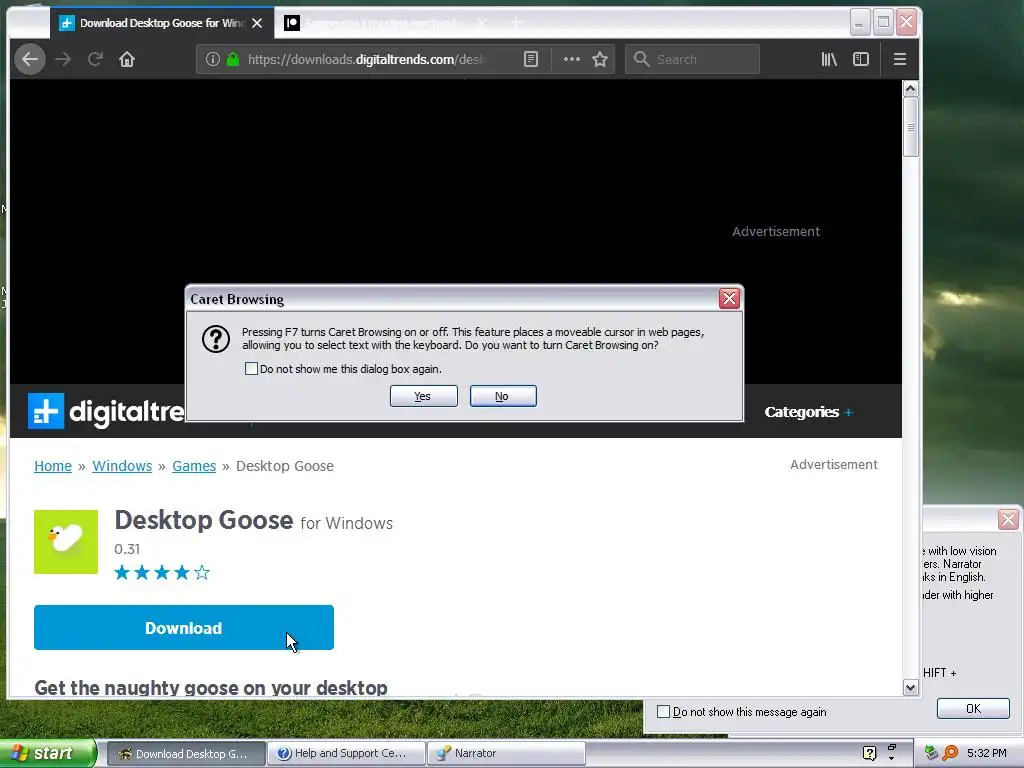Click the orange magnifier tray icon
This screenshot has width=1024, height=768.
(x=950, y=754)
